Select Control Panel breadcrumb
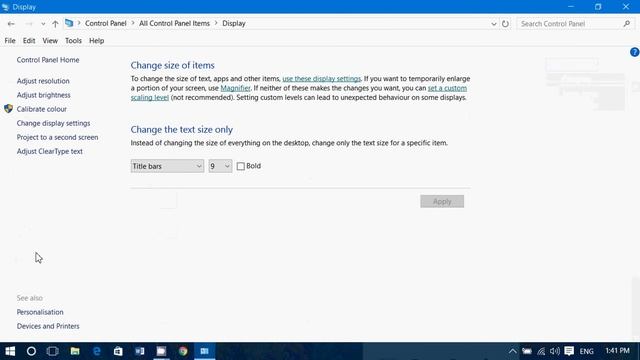The image size is (640, 360). pos(106,23)
